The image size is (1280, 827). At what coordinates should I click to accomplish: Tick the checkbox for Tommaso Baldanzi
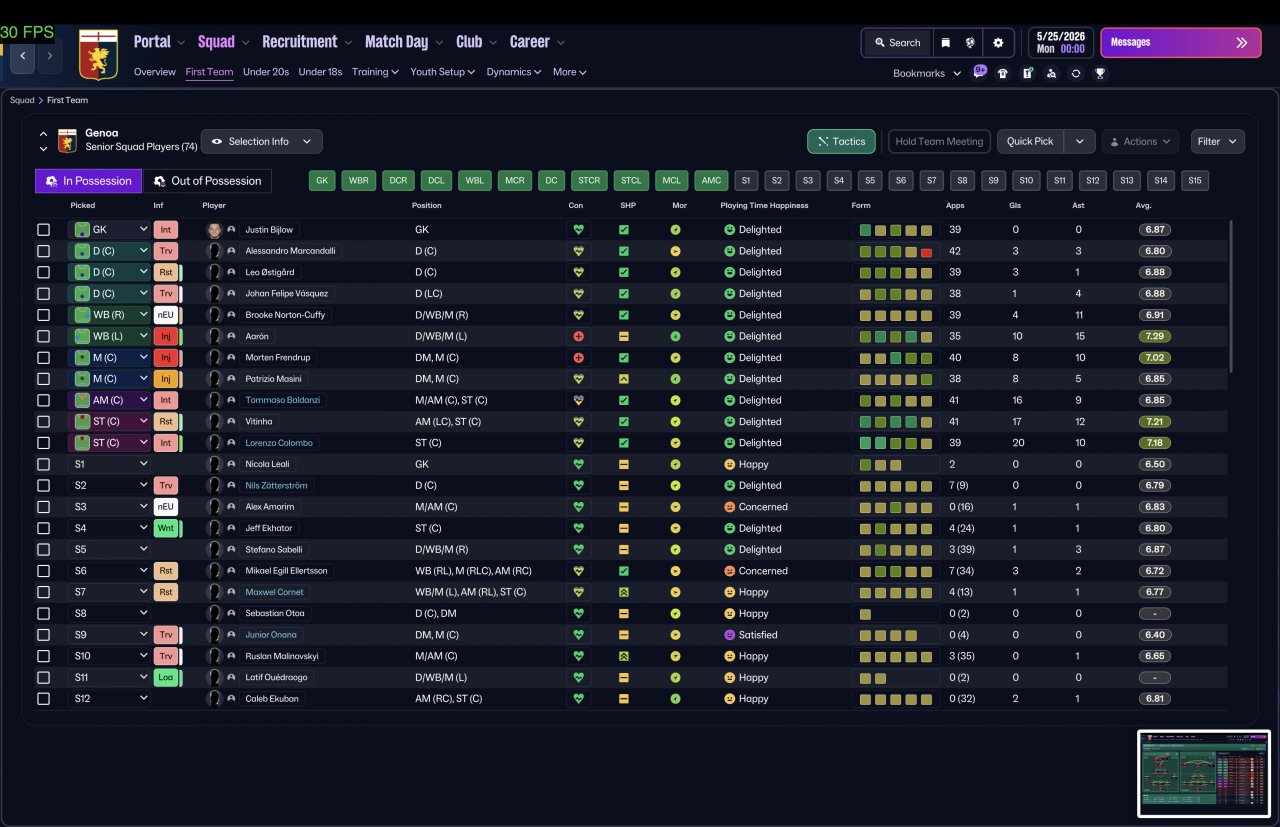(x=43, y=400)
